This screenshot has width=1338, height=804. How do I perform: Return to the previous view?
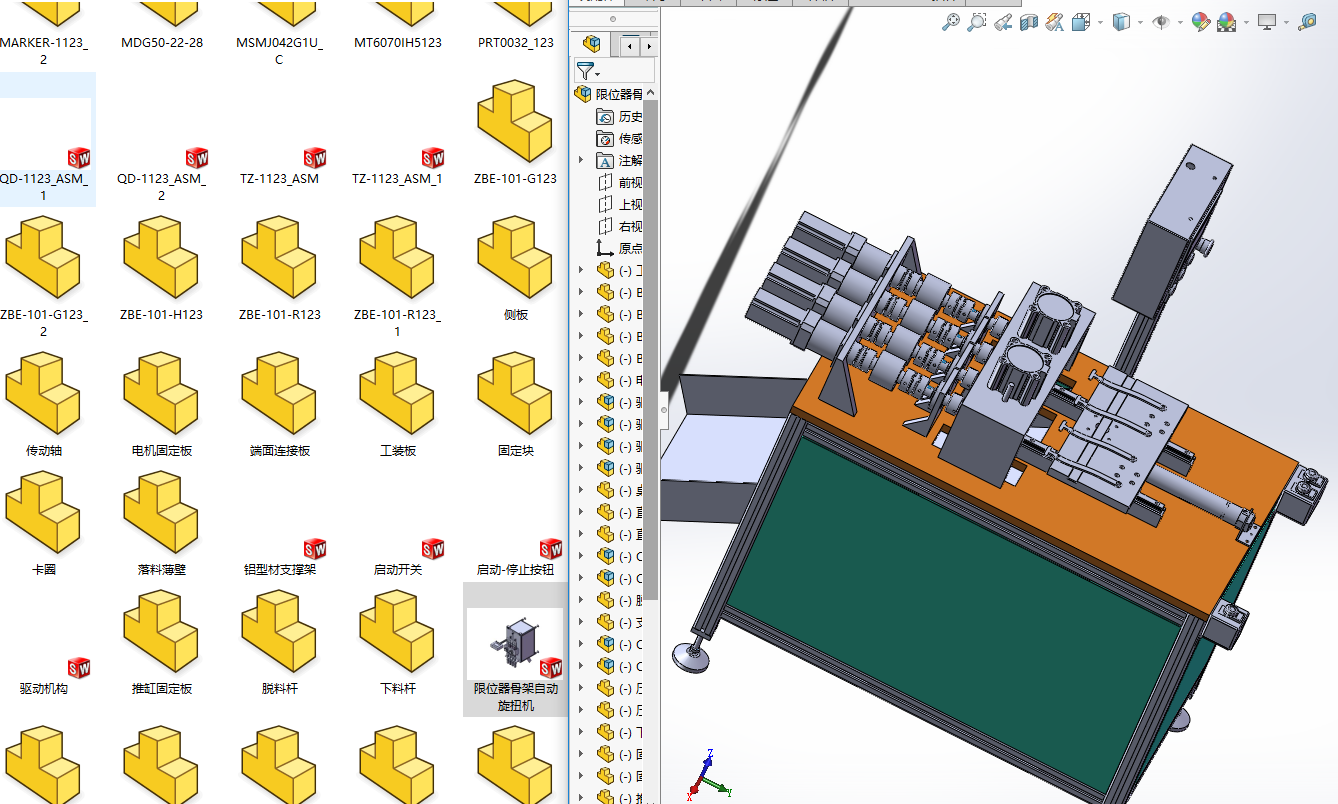(1003, 22)
